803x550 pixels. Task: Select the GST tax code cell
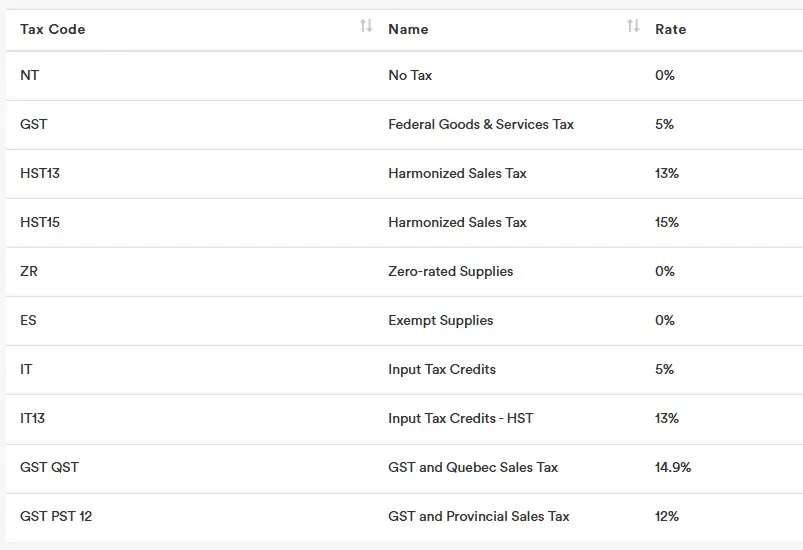[x=34, y=124]
